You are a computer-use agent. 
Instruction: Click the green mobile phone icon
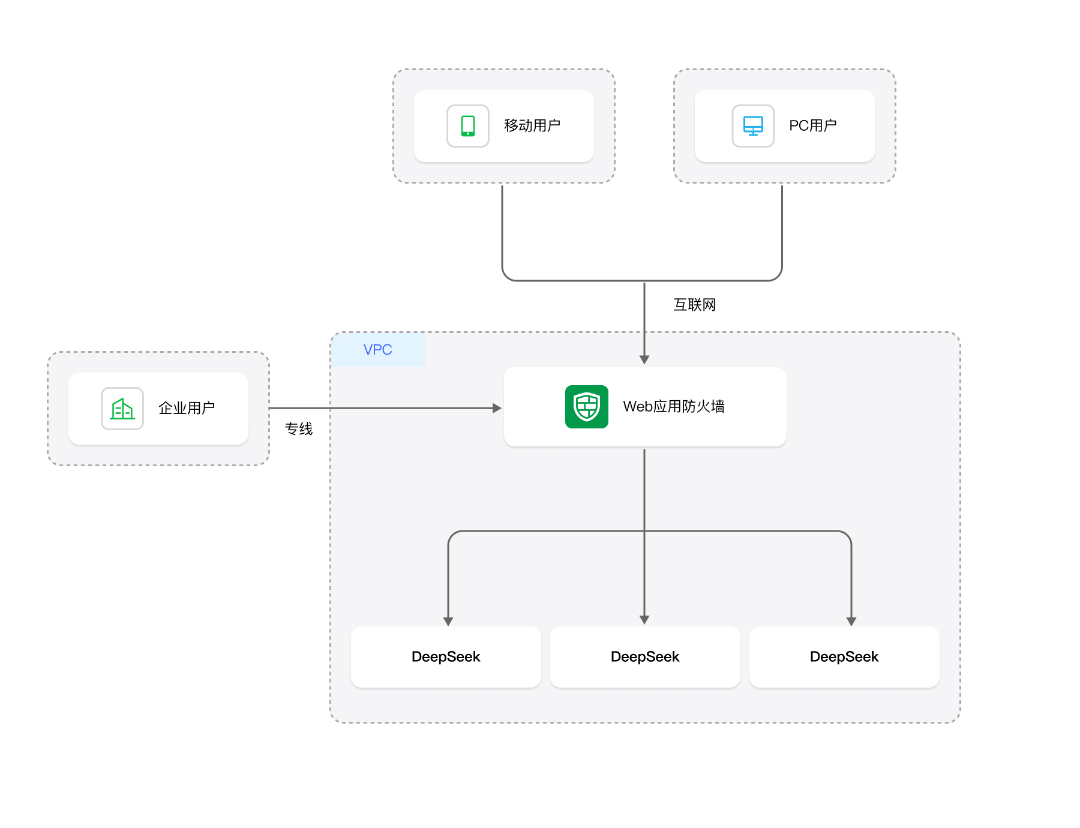[468, 126]
